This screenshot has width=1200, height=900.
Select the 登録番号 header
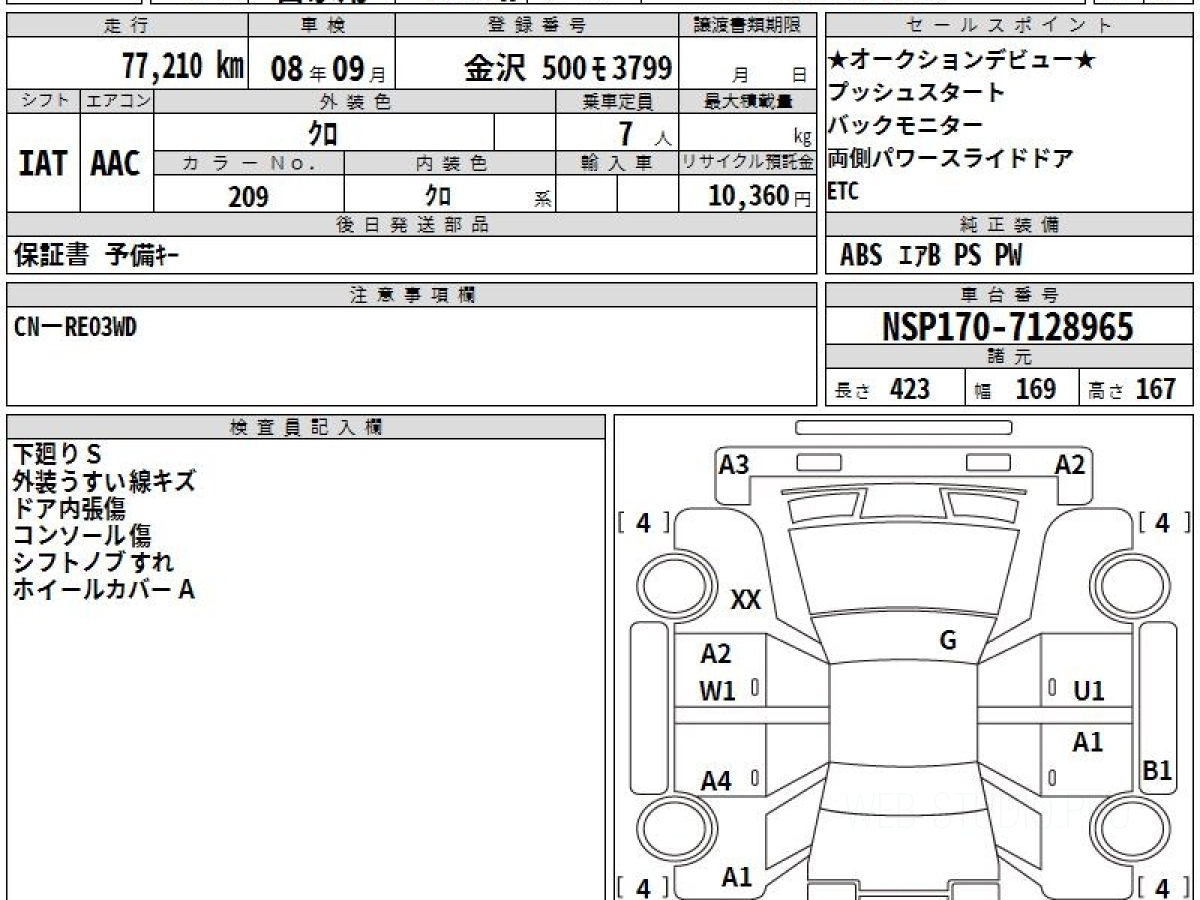pos(538,26)
